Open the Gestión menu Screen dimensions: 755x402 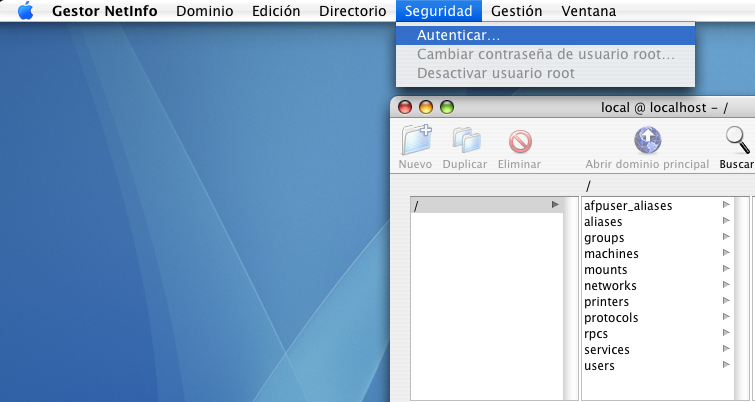click(x=517, y=11)
